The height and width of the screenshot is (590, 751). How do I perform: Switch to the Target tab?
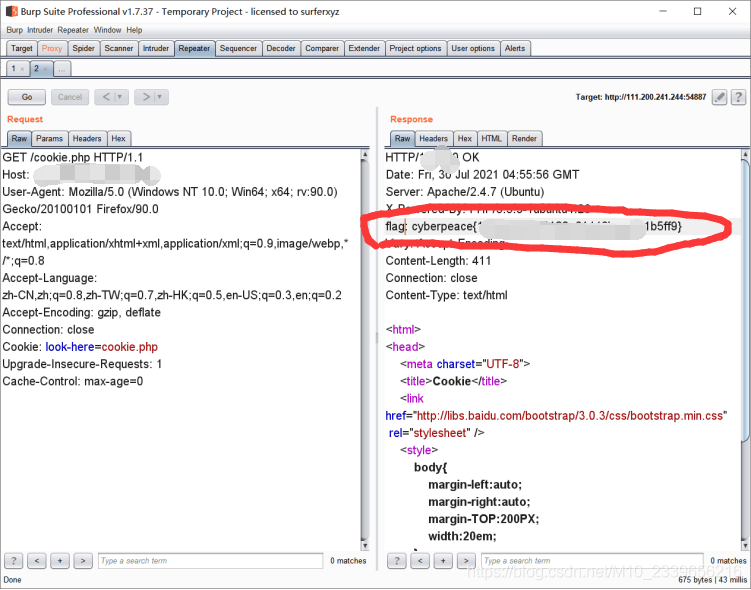[22, 48]
